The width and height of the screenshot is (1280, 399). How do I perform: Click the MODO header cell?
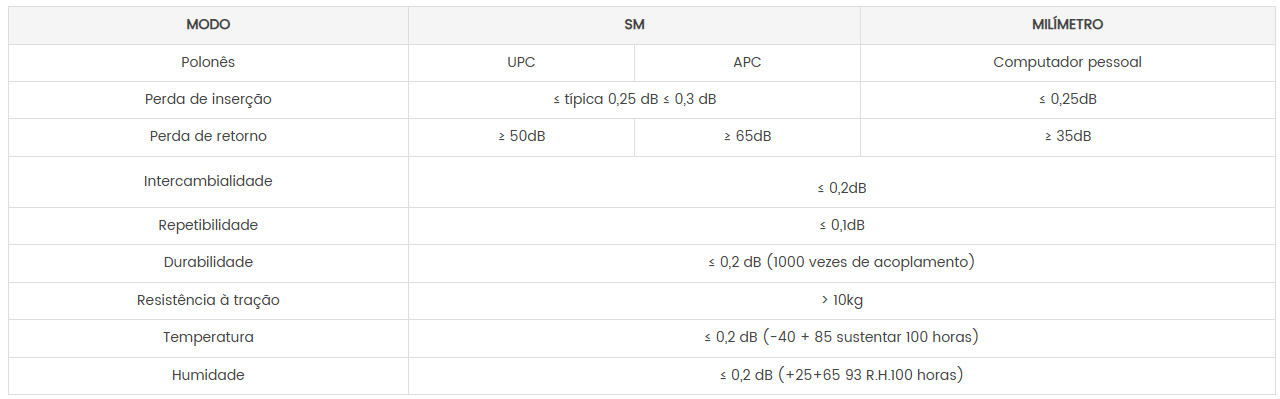coord(208,25)
